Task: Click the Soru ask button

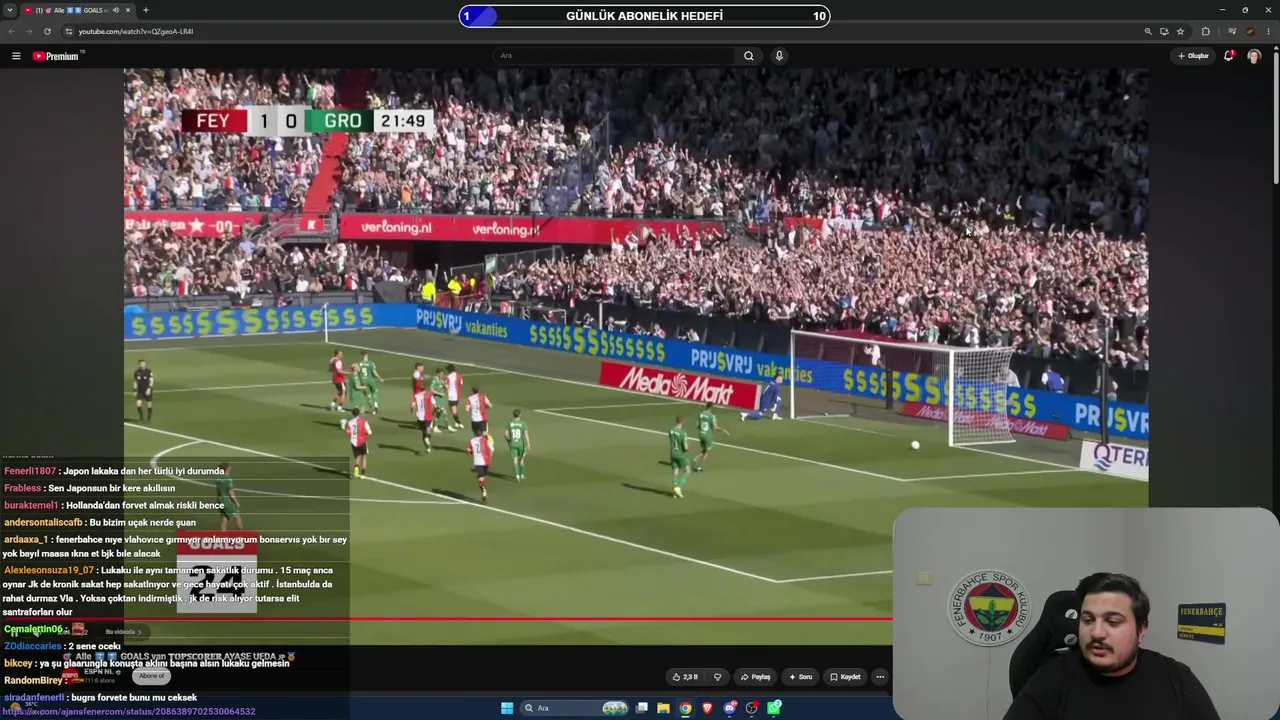Action: point(800,677)
